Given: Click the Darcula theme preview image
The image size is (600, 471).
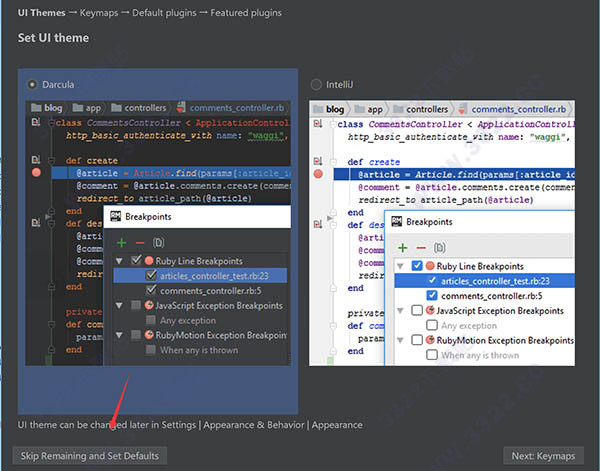Looking at the screenshot, I should tap(158, 233).
